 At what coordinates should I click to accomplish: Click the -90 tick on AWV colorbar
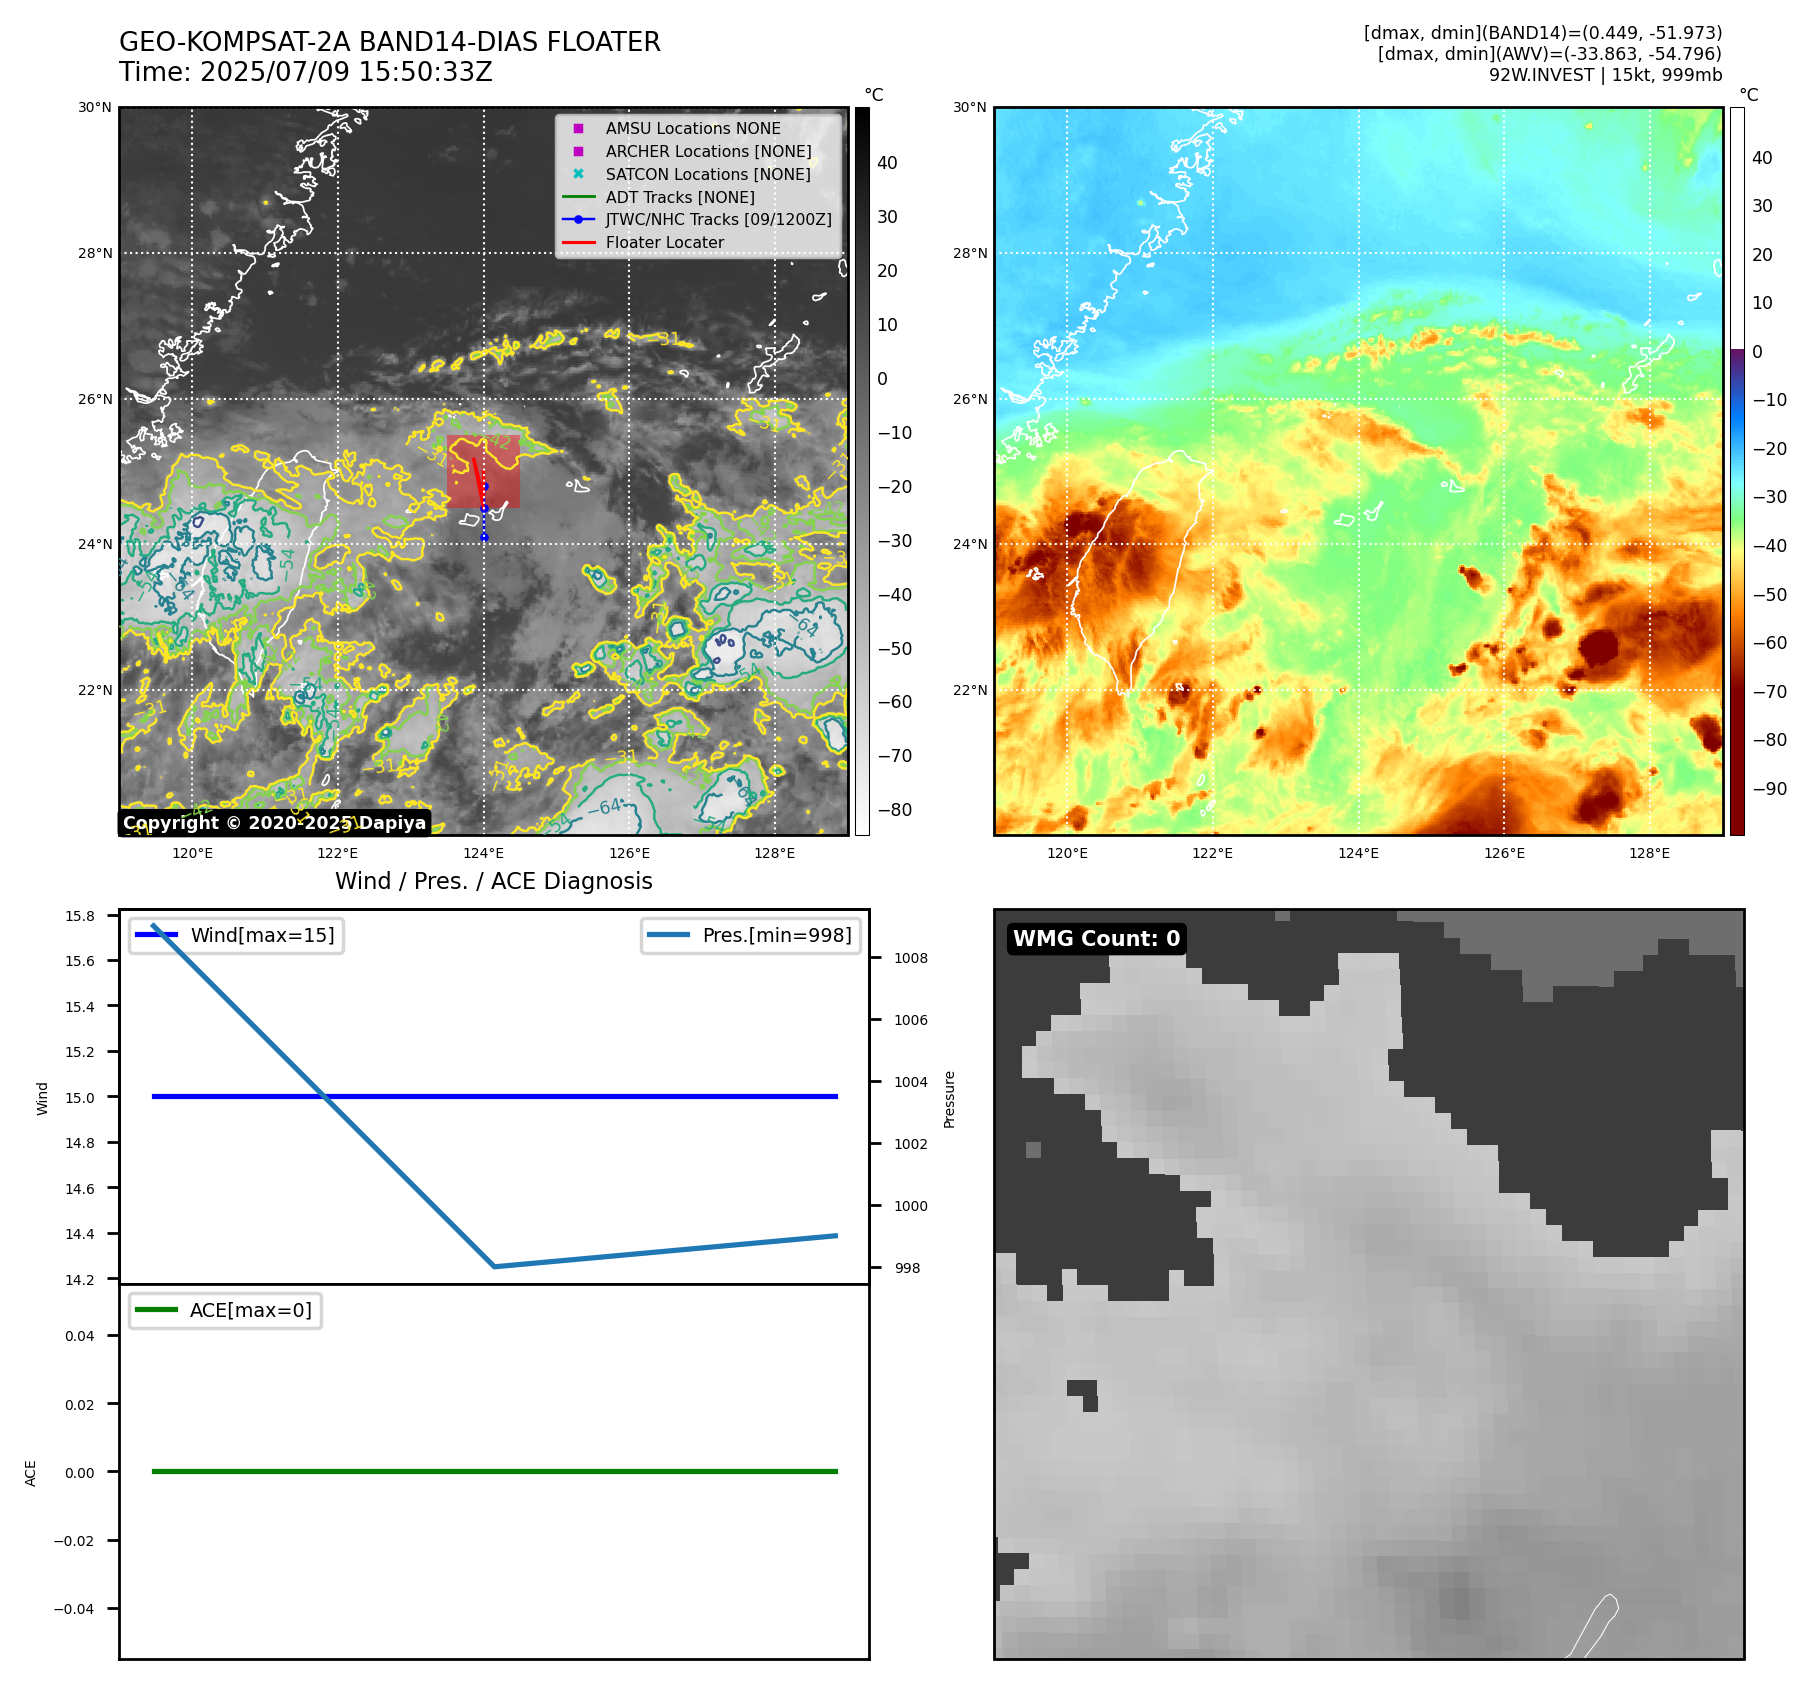(x=1770, y=789)
